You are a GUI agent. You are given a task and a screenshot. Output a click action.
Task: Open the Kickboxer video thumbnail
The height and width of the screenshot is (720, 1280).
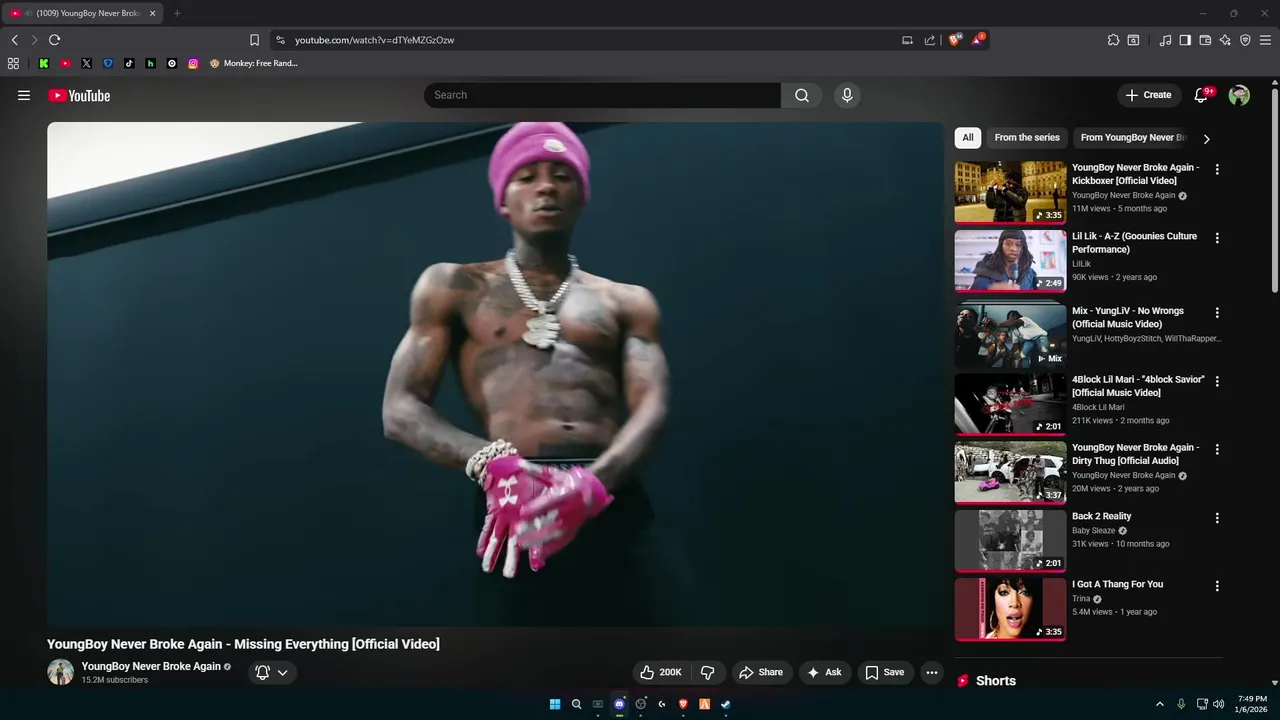point(1010,192)
